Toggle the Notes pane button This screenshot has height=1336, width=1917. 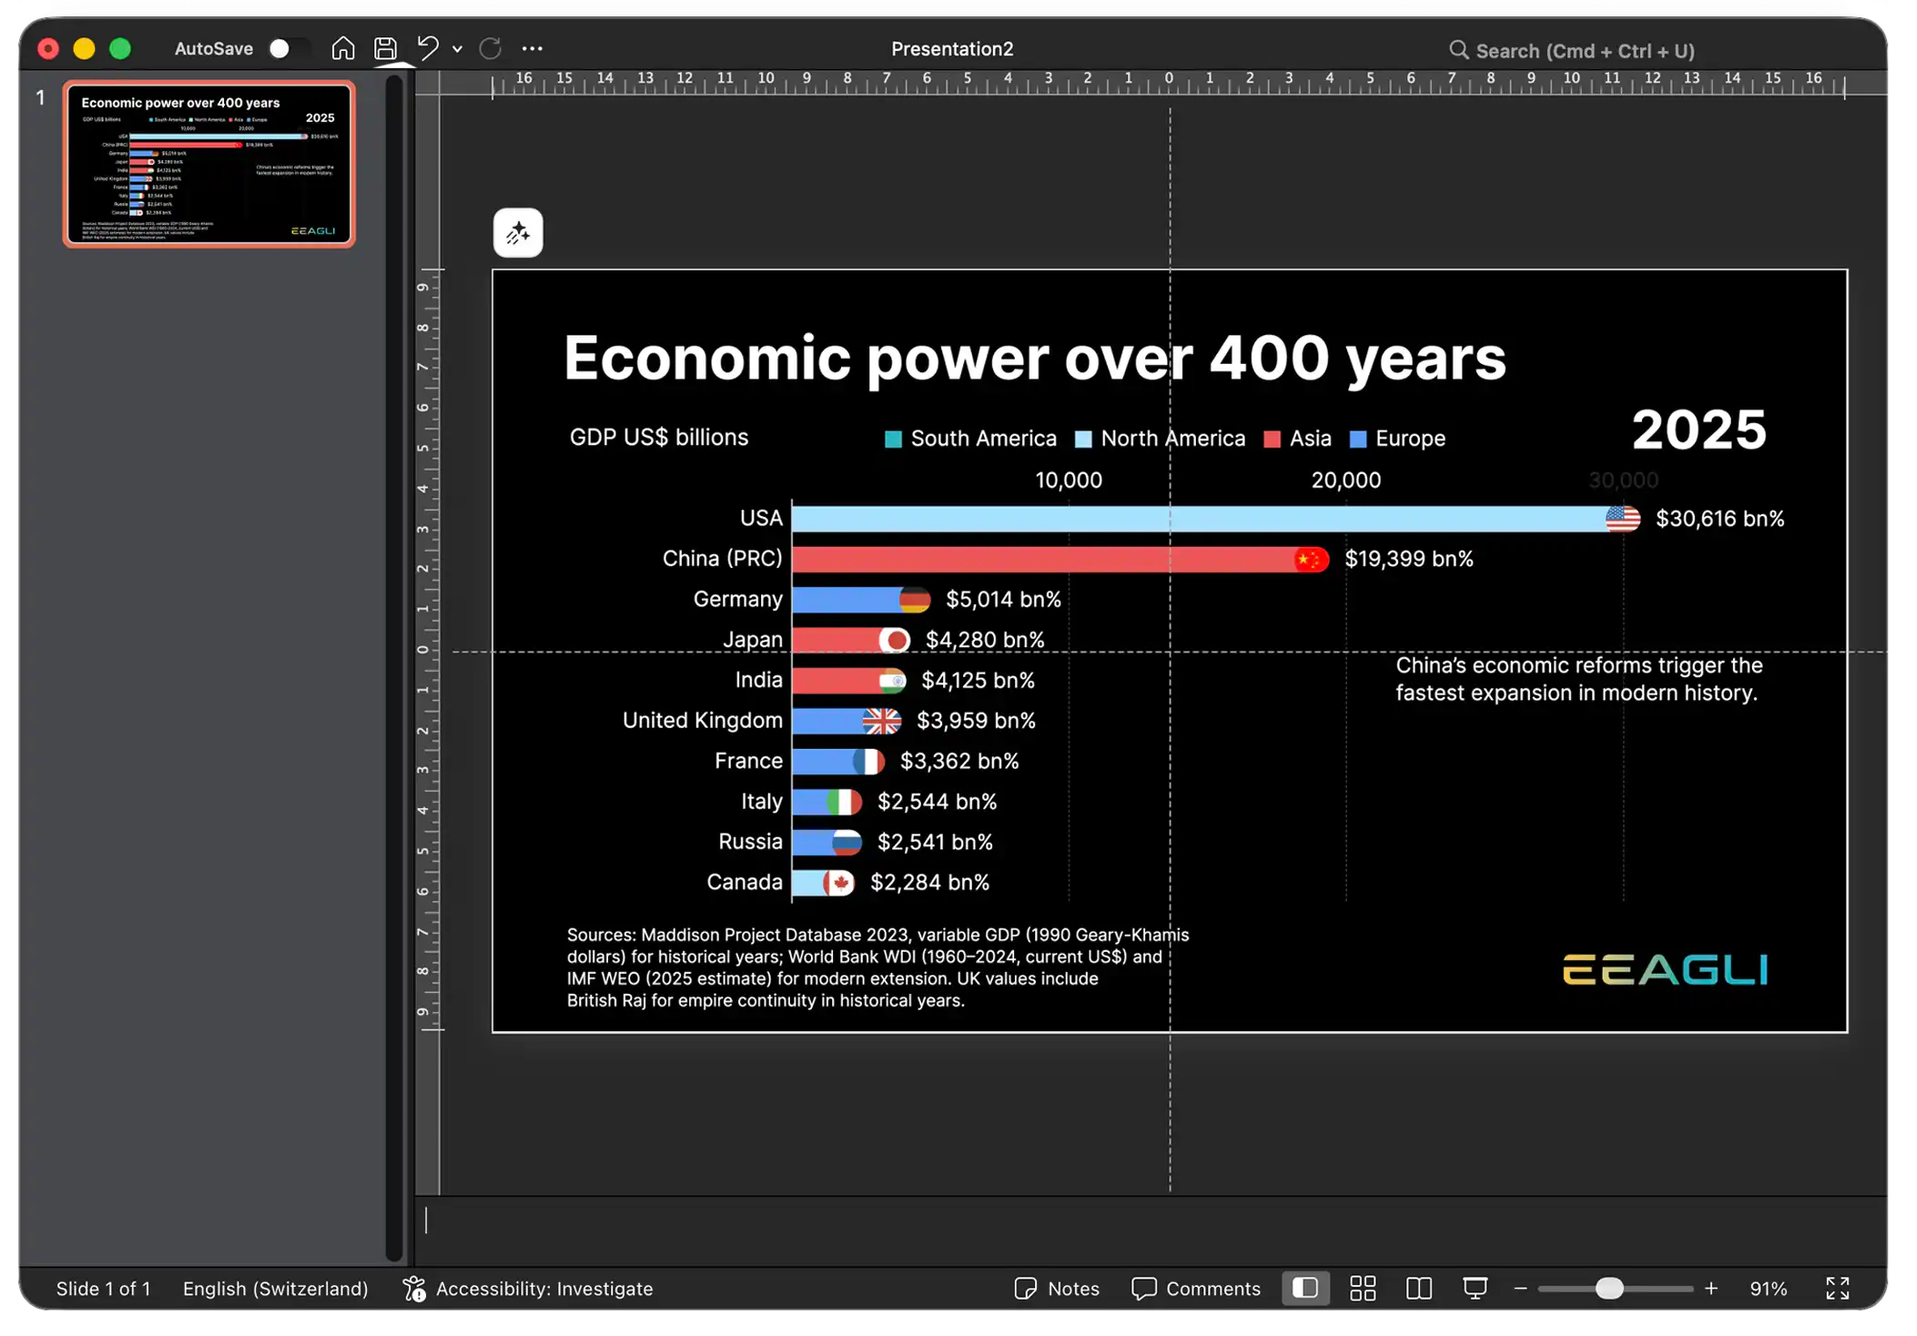coord(1057,1289)
